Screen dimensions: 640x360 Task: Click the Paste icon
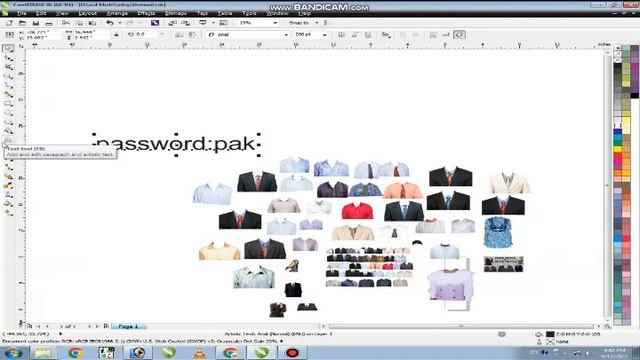[93, 23]
